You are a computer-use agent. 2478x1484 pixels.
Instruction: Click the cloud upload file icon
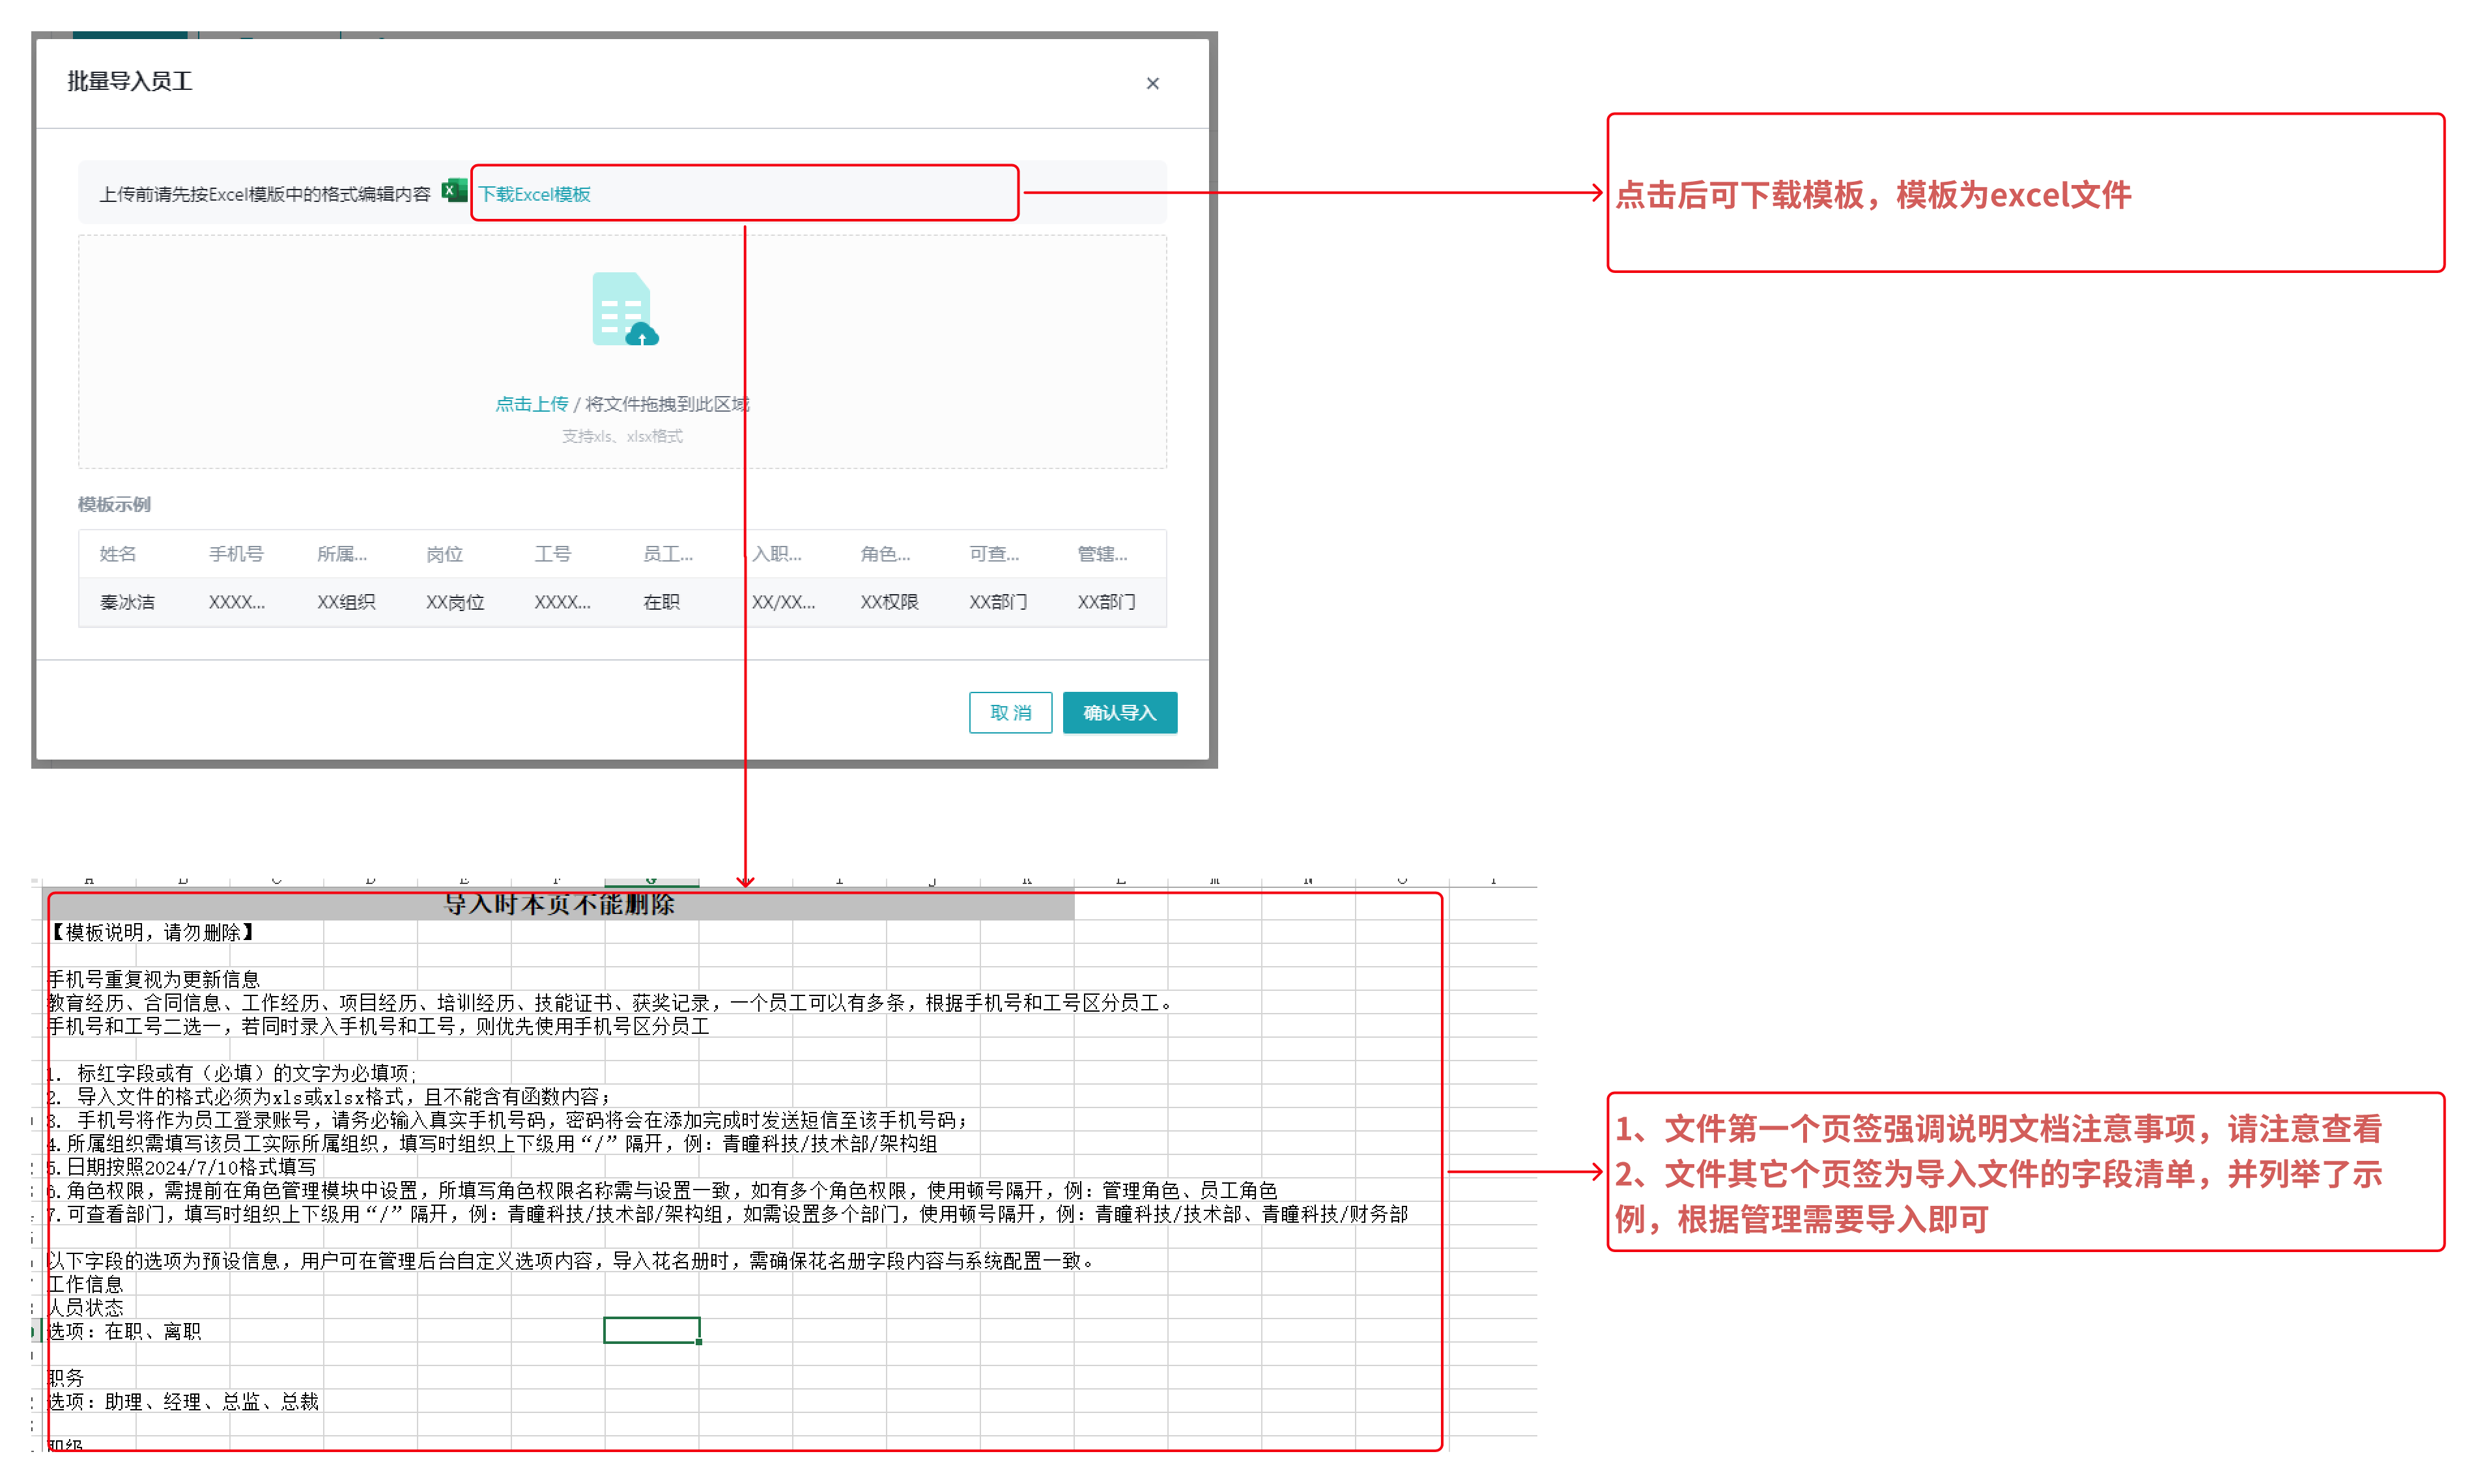(x=625, y=310)
